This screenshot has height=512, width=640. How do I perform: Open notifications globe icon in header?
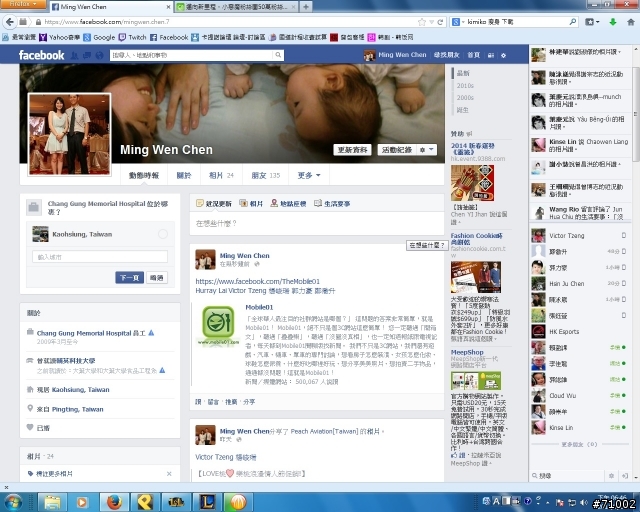pos(99,56)
